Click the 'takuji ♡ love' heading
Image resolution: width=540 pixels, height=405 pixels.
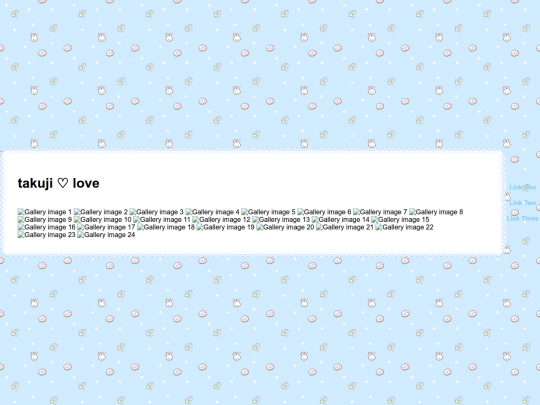(59, 183)
